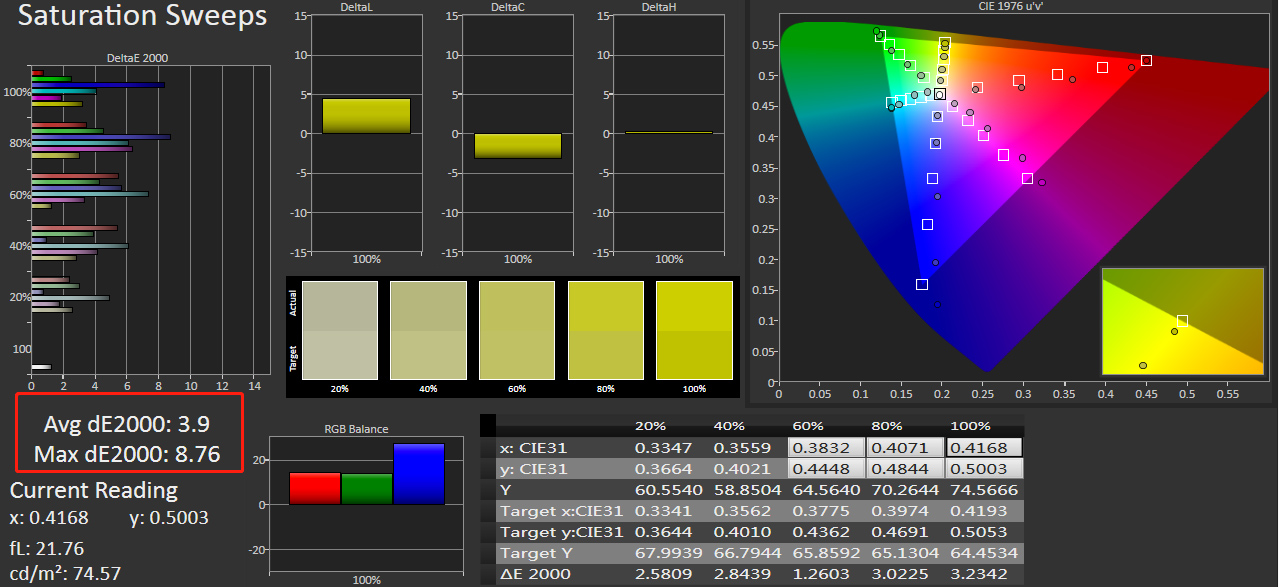Image resolution: width=1279 pixels, height=587 pixels.
Task: Click the red bar in RGB Balance
Action: tap(315, 488)
